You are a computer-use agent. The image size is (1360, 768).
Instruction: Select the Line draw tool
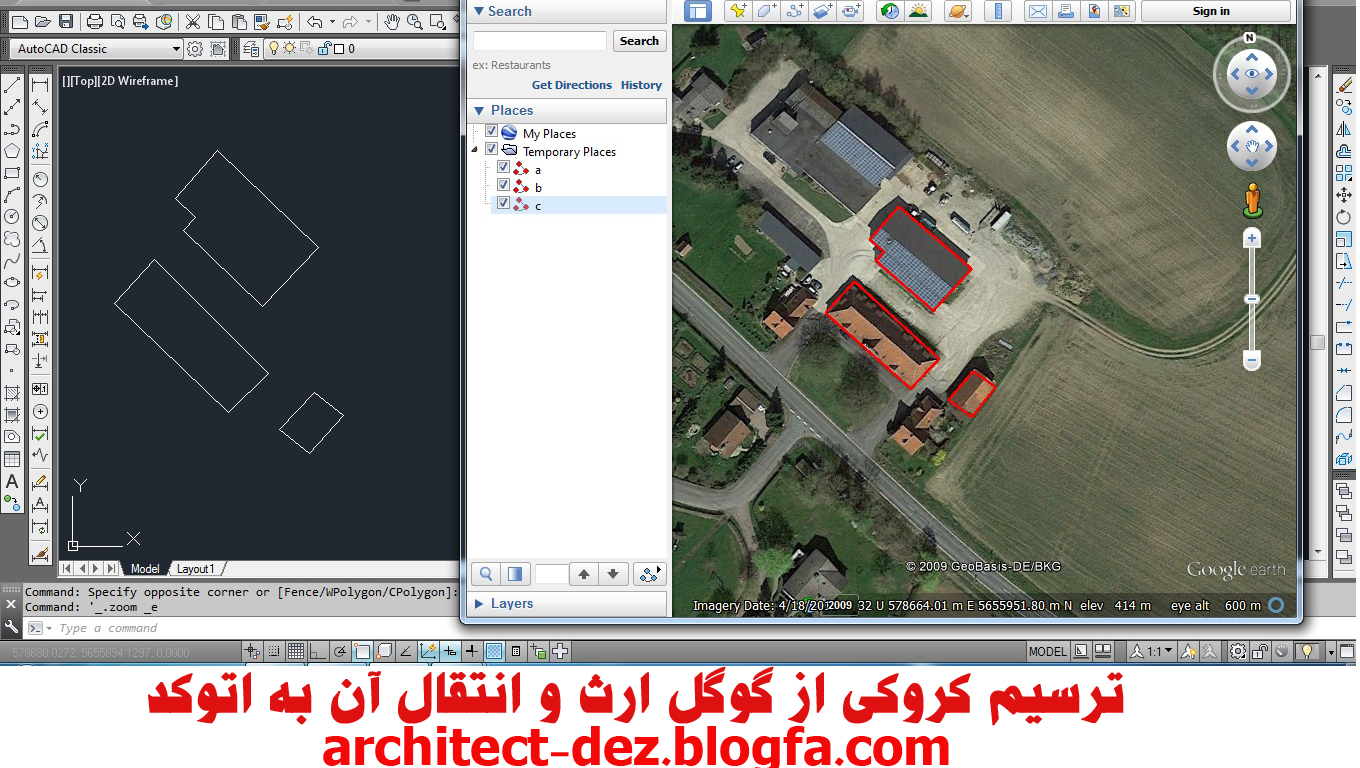[12, 86]
